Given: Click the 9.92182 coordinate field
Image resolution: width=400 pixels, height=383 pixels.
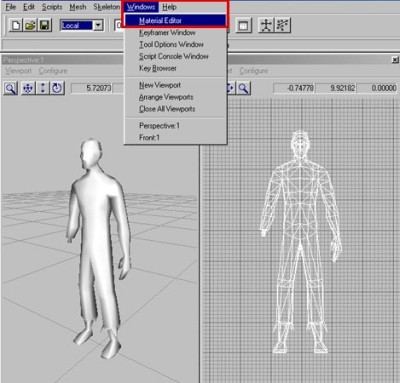Looking at the screenshot, I should click(x=336, y=88).
